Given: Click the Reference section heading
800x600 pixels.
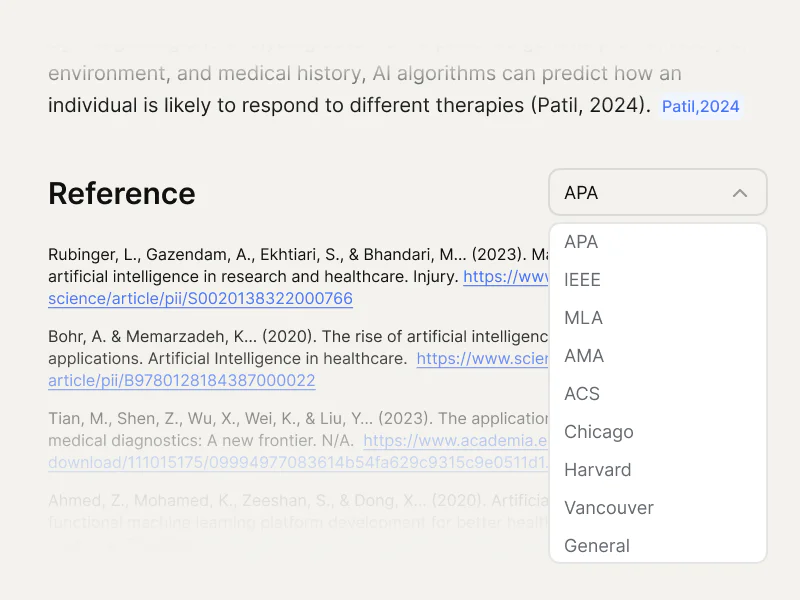Looking at the screenshot, I should click(x=121, y=193).
